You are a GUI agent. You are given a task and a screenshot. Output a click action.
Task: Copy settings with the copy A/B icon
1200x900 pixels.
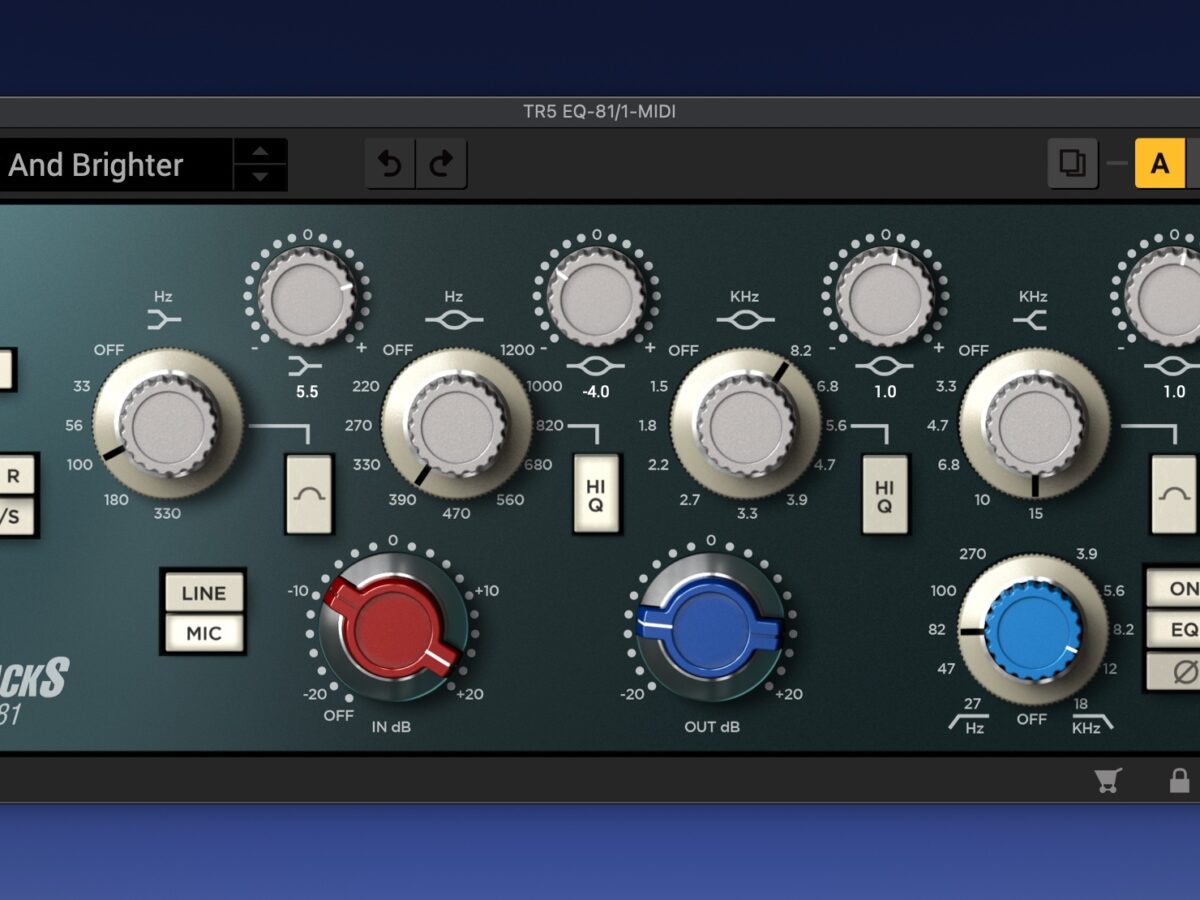(1072, 163)
